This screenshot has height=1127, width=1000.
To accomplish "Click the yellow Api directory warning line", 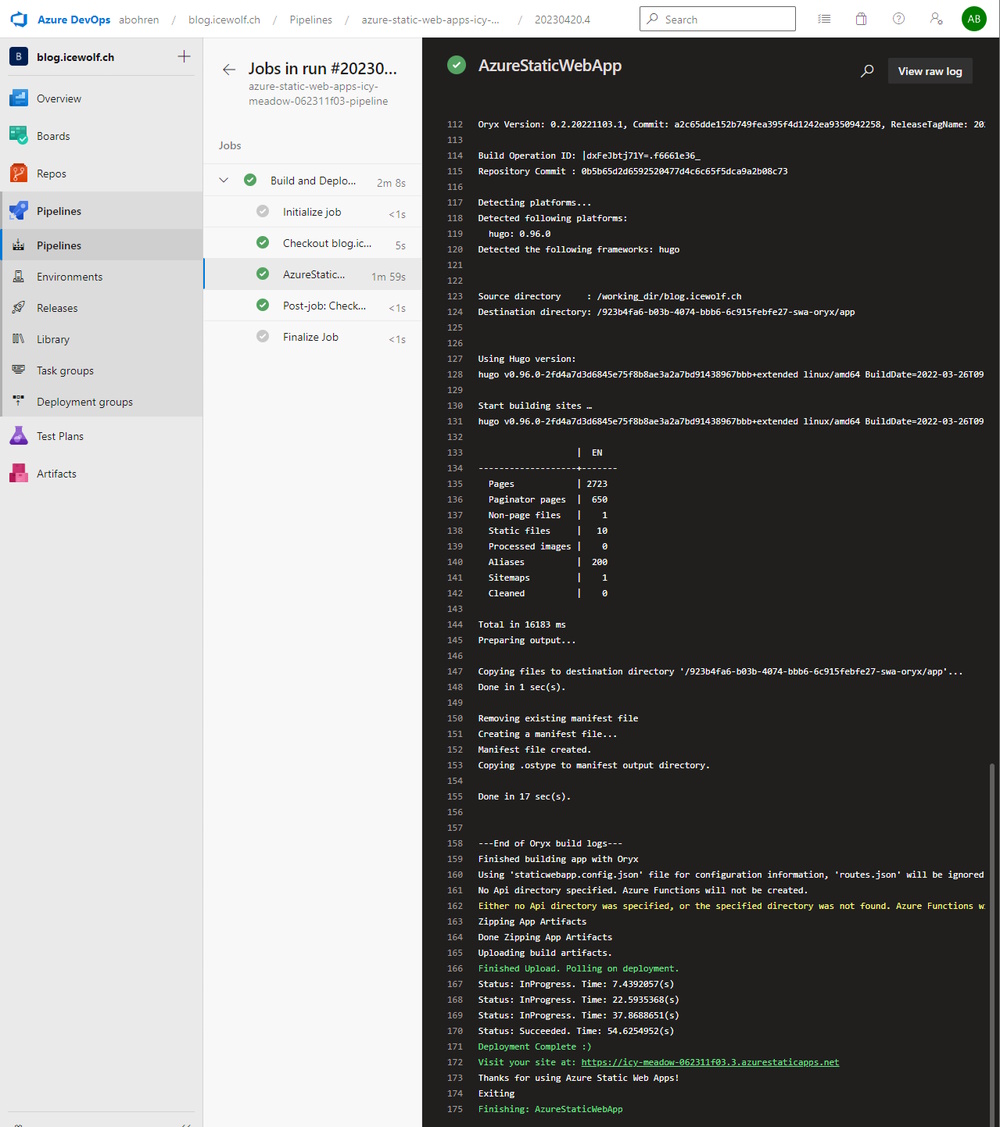I will [x=731, y=906].
